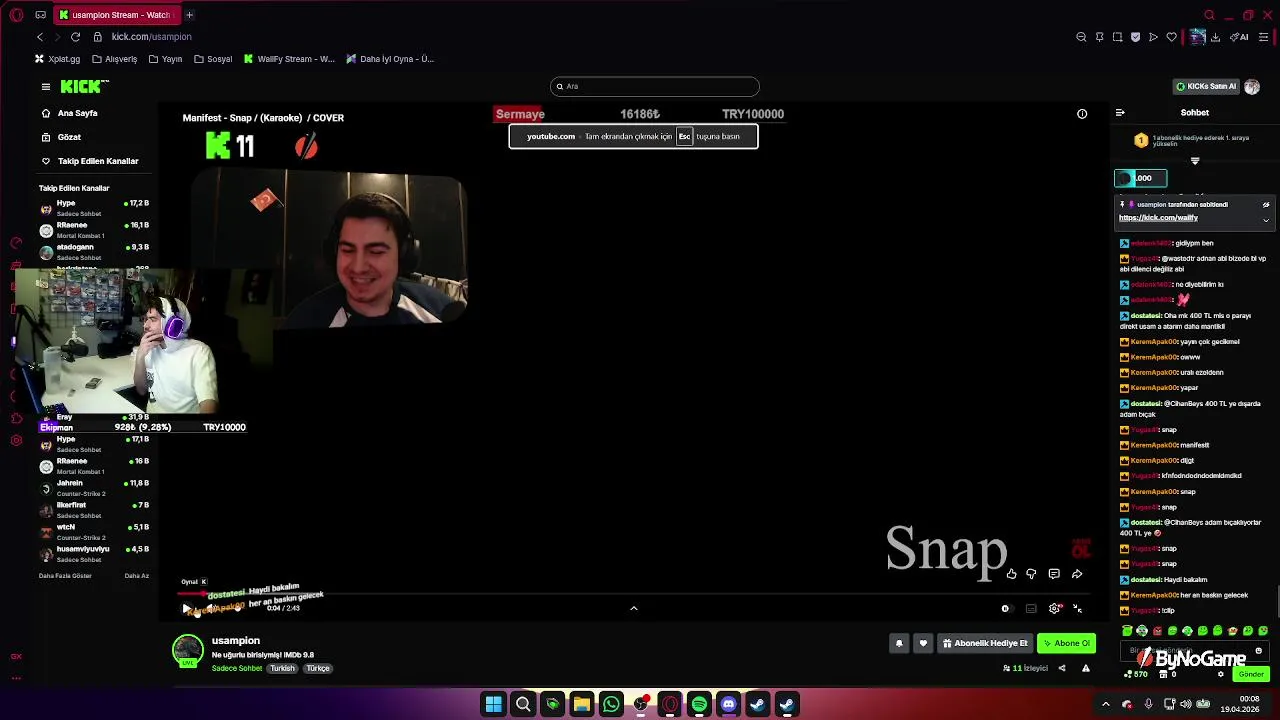1280x720 pixels.
Task: Share the usampion stream
Action: [x=1062, y=668]
